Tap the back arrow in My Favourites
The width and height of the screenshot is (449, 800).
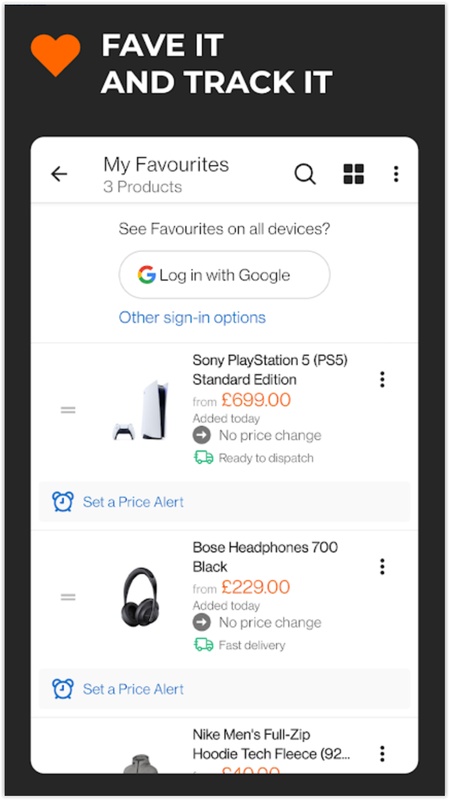click(x=59, y=174)
